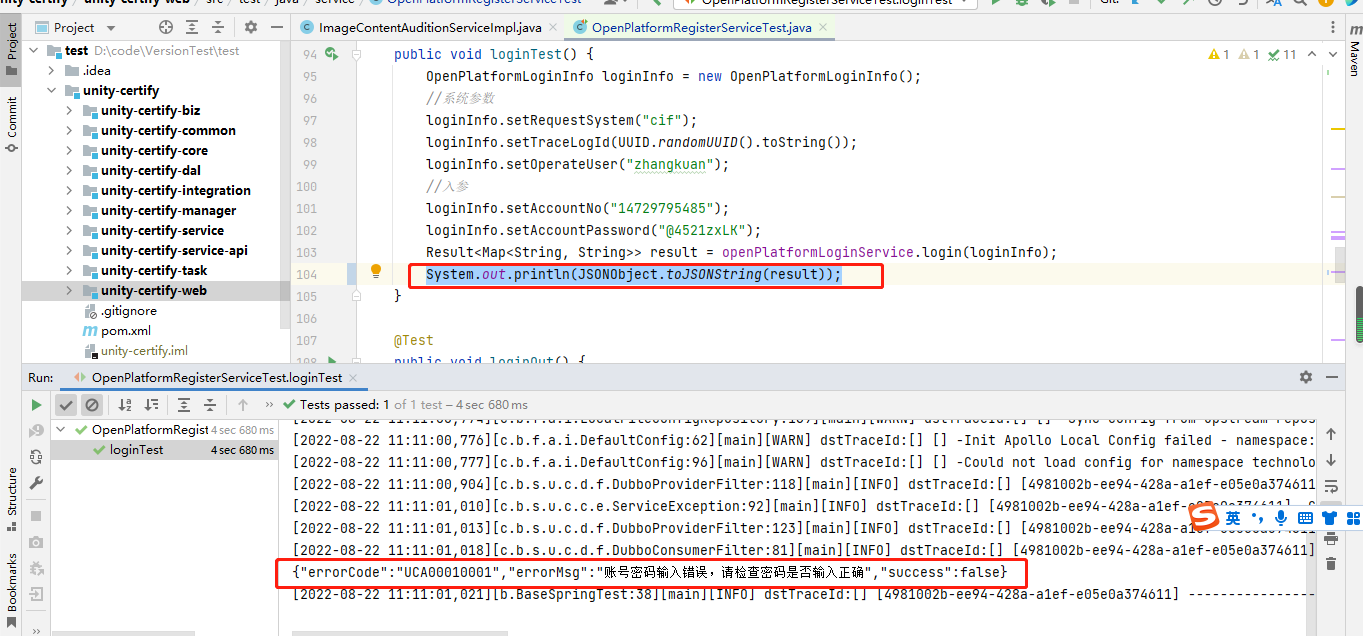The image size is (1363, 636).
Task: Open run configuration wrench icon
Action: pos(36,483)
